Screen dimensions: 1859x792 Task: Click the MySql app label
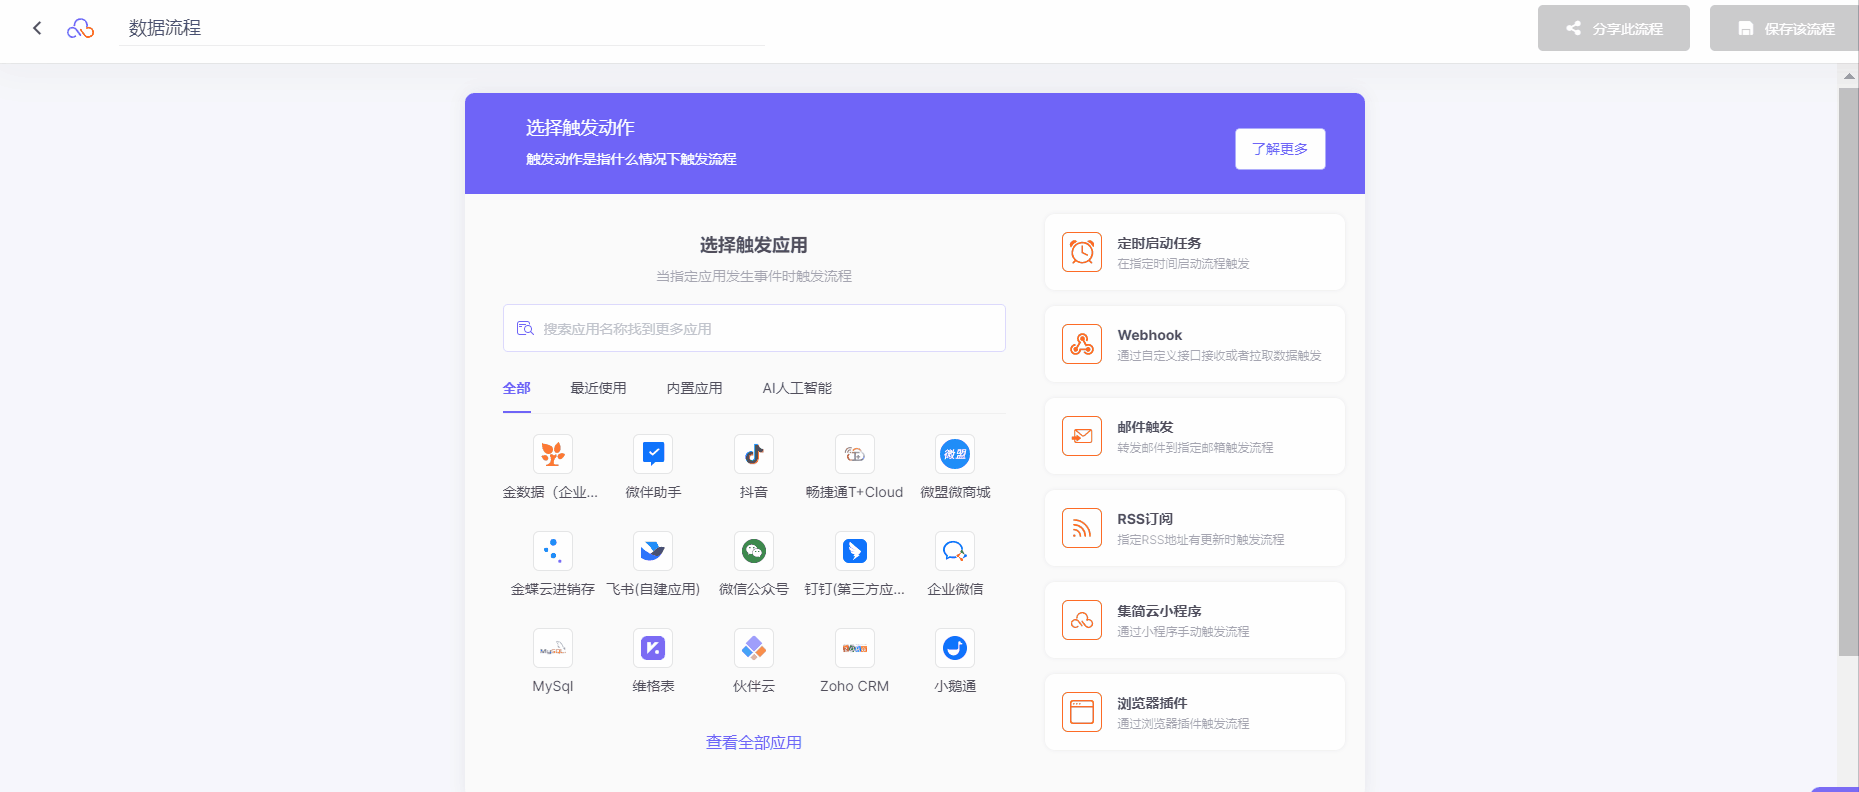[x=553, y=686]
